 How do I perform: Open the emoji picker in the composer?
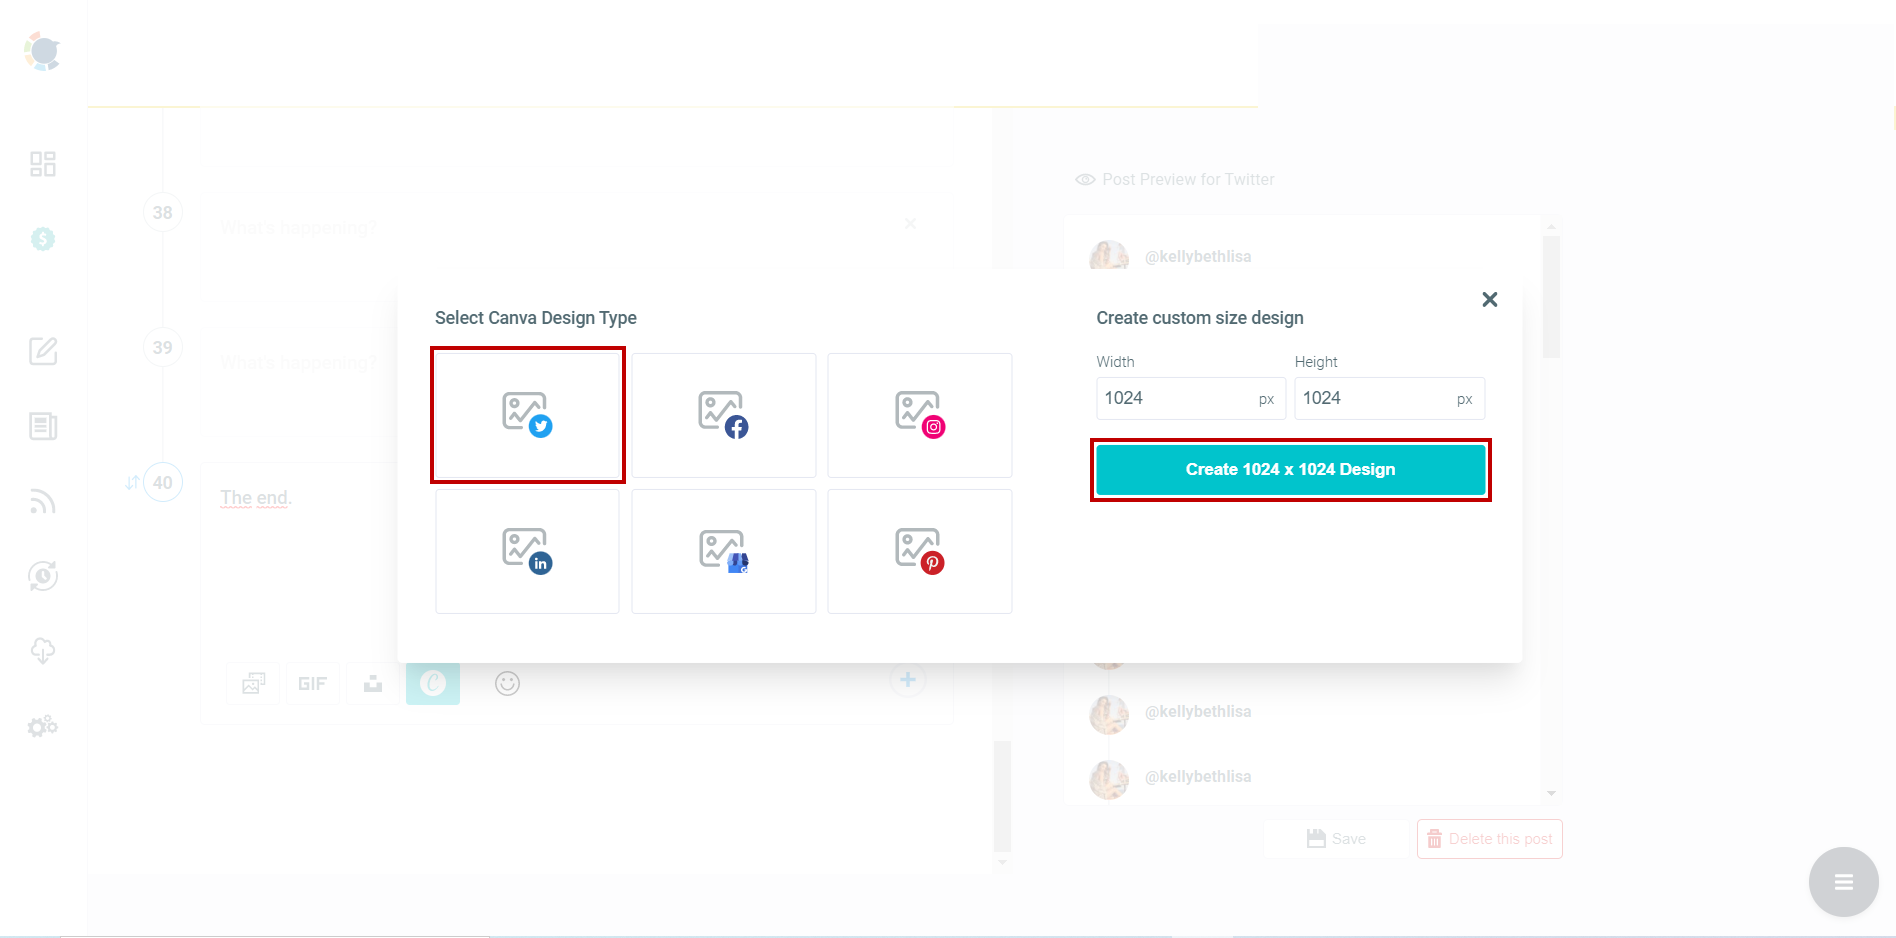[x=507, y=684]
